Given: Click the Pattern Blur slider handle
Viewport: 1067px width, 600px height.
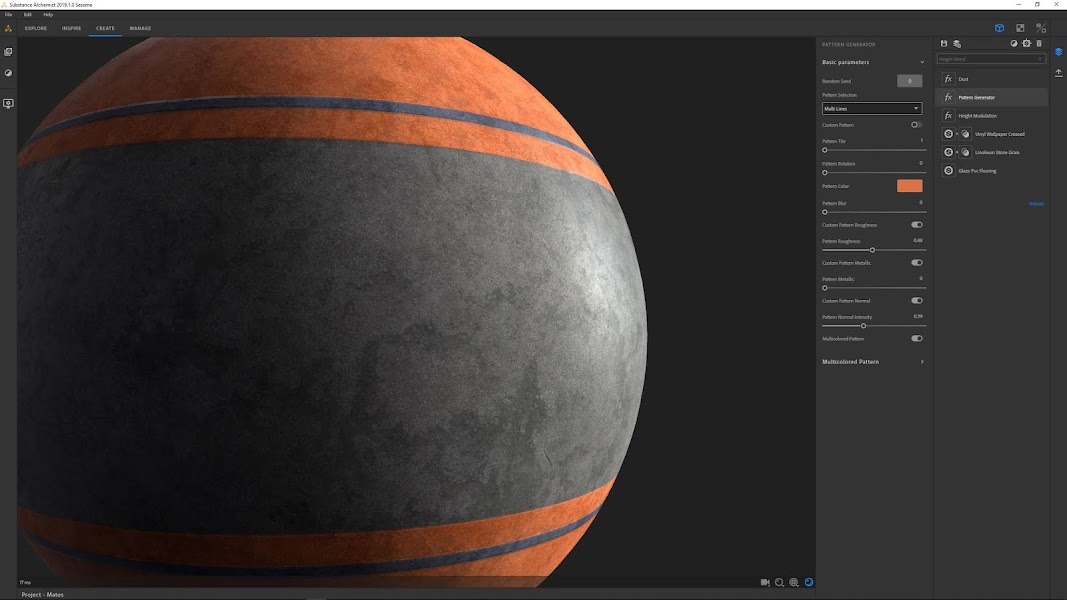Looking at the screenshot, I should (825, 212).
